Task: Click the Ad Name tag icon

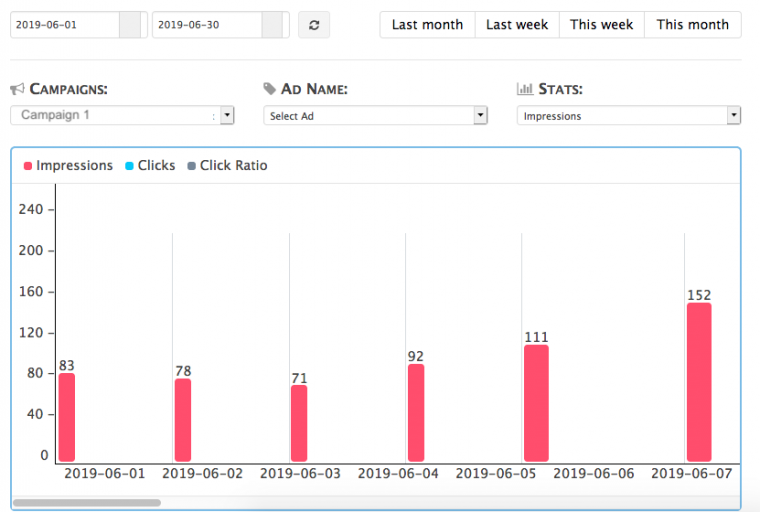Action: pos(269,88)
